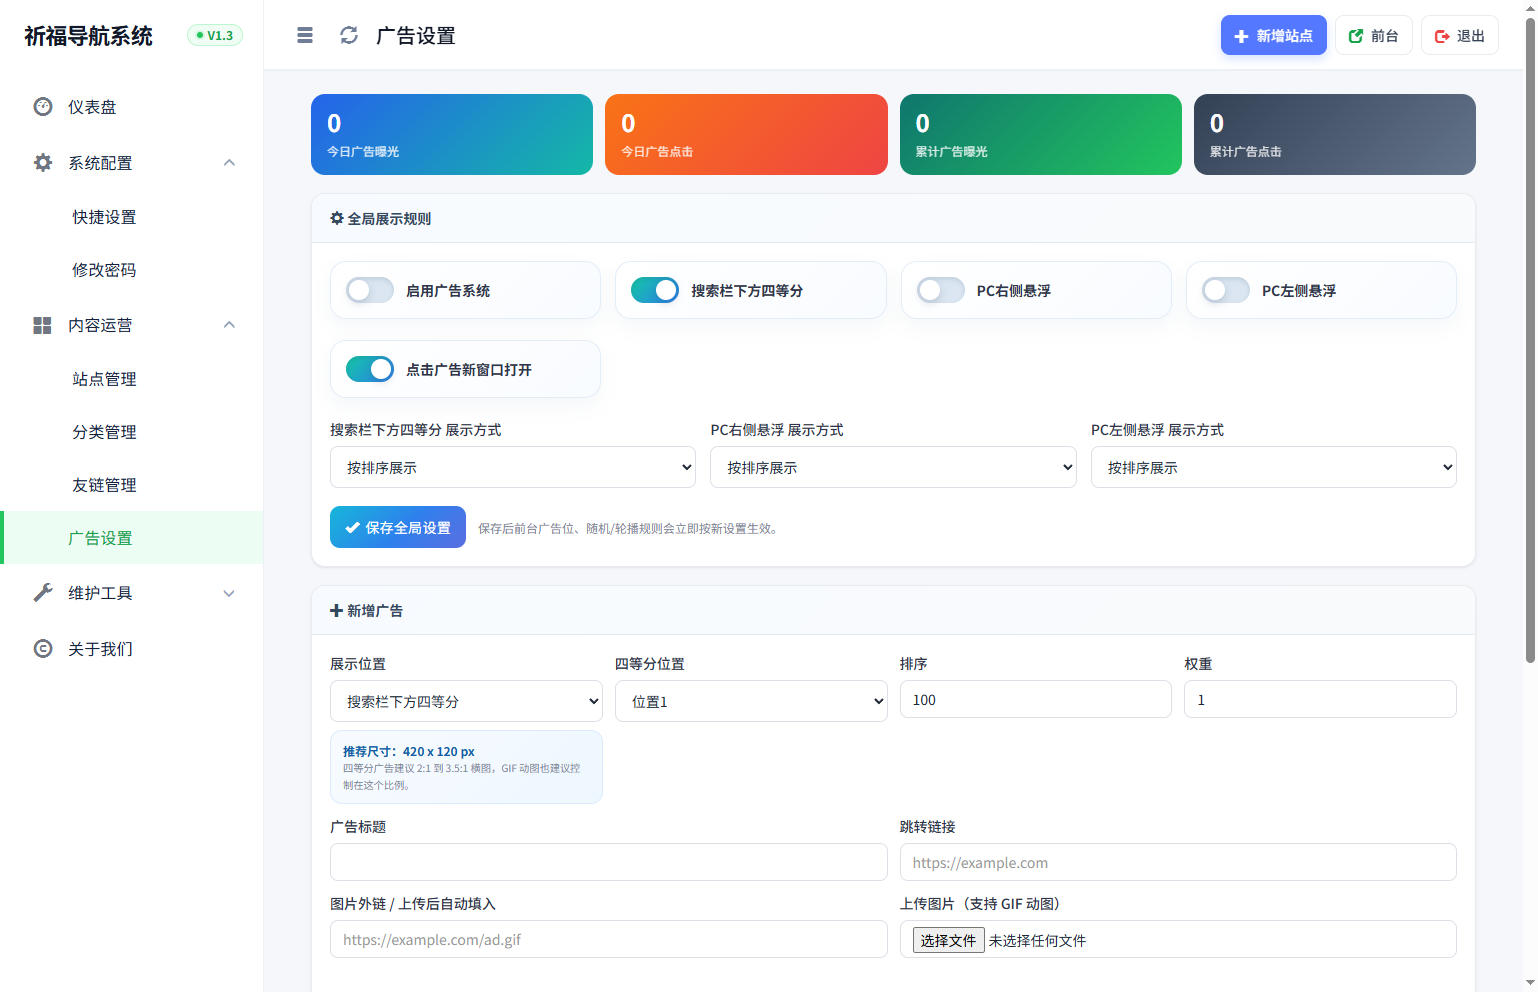The width and height of the screenshot is (1538, 992).
Task: Open the 四等分位置 dropdown
Action: coord(751,701)
